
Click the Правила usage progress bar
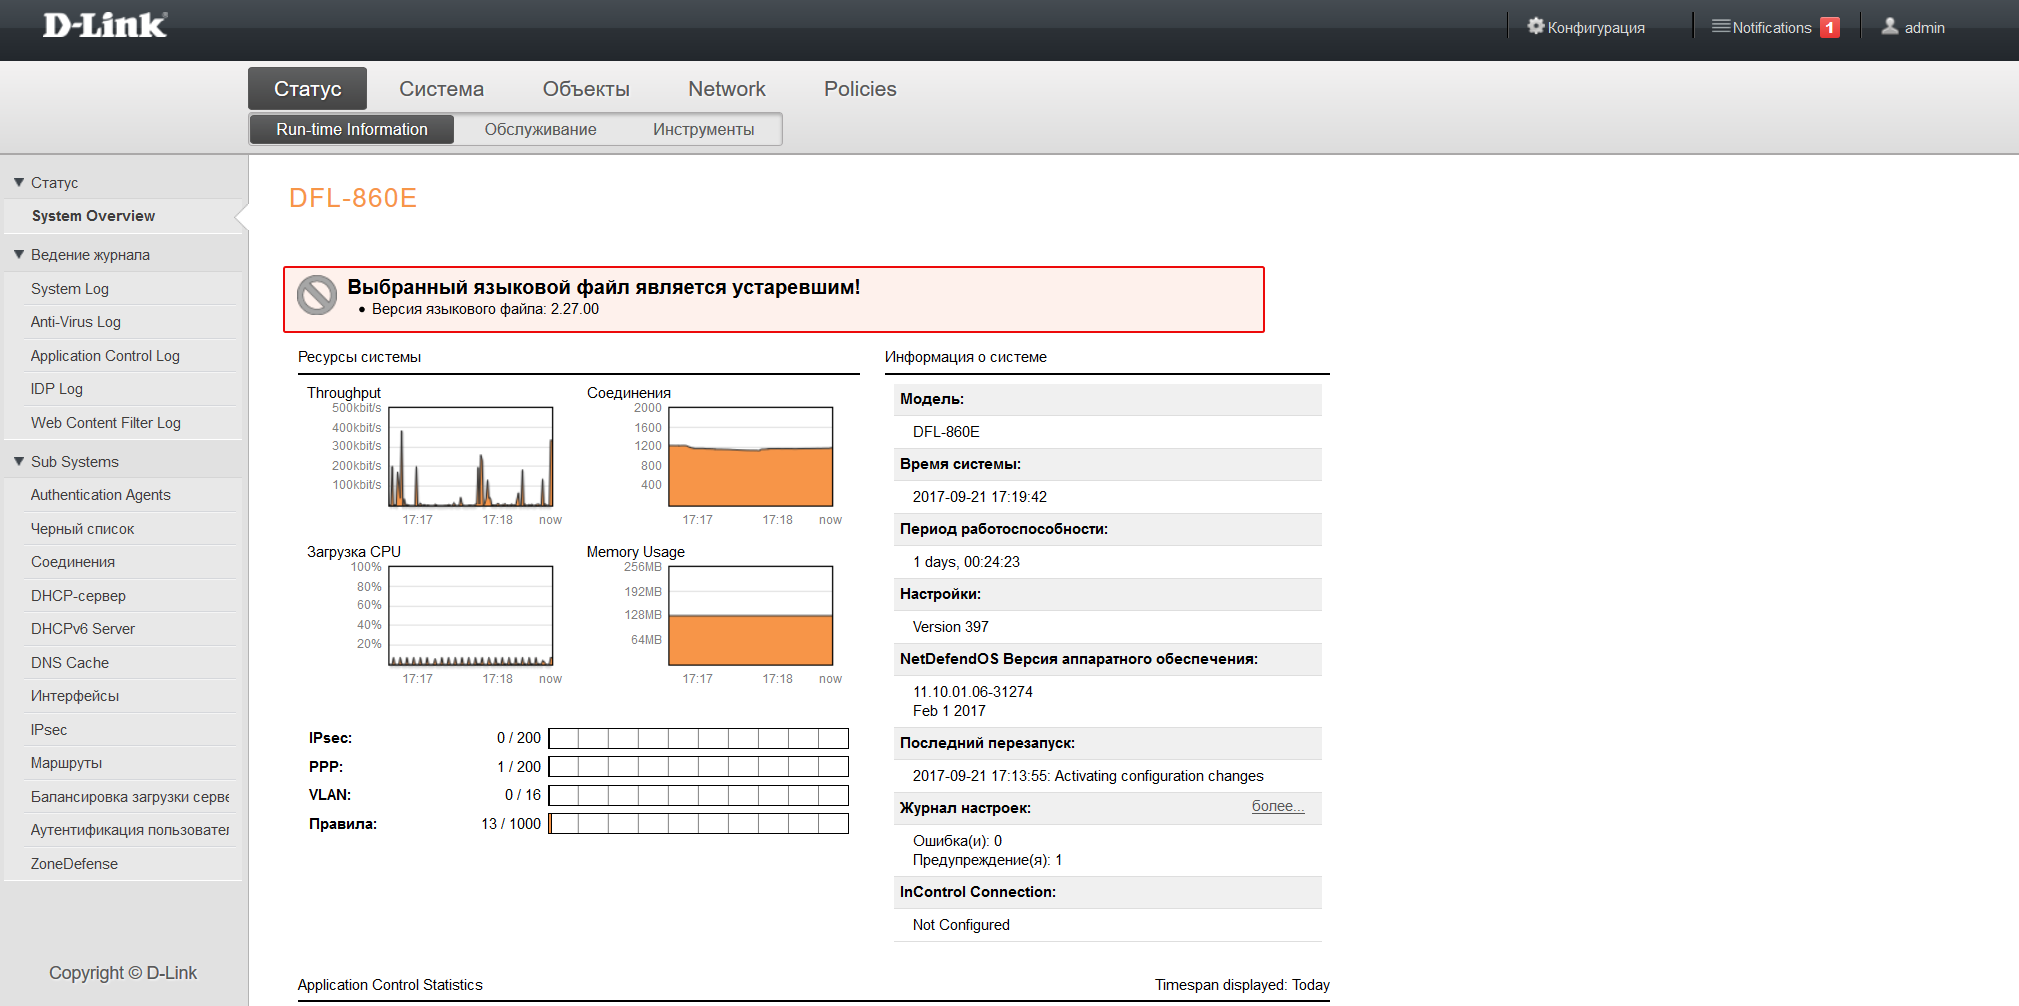click(698, 824)
